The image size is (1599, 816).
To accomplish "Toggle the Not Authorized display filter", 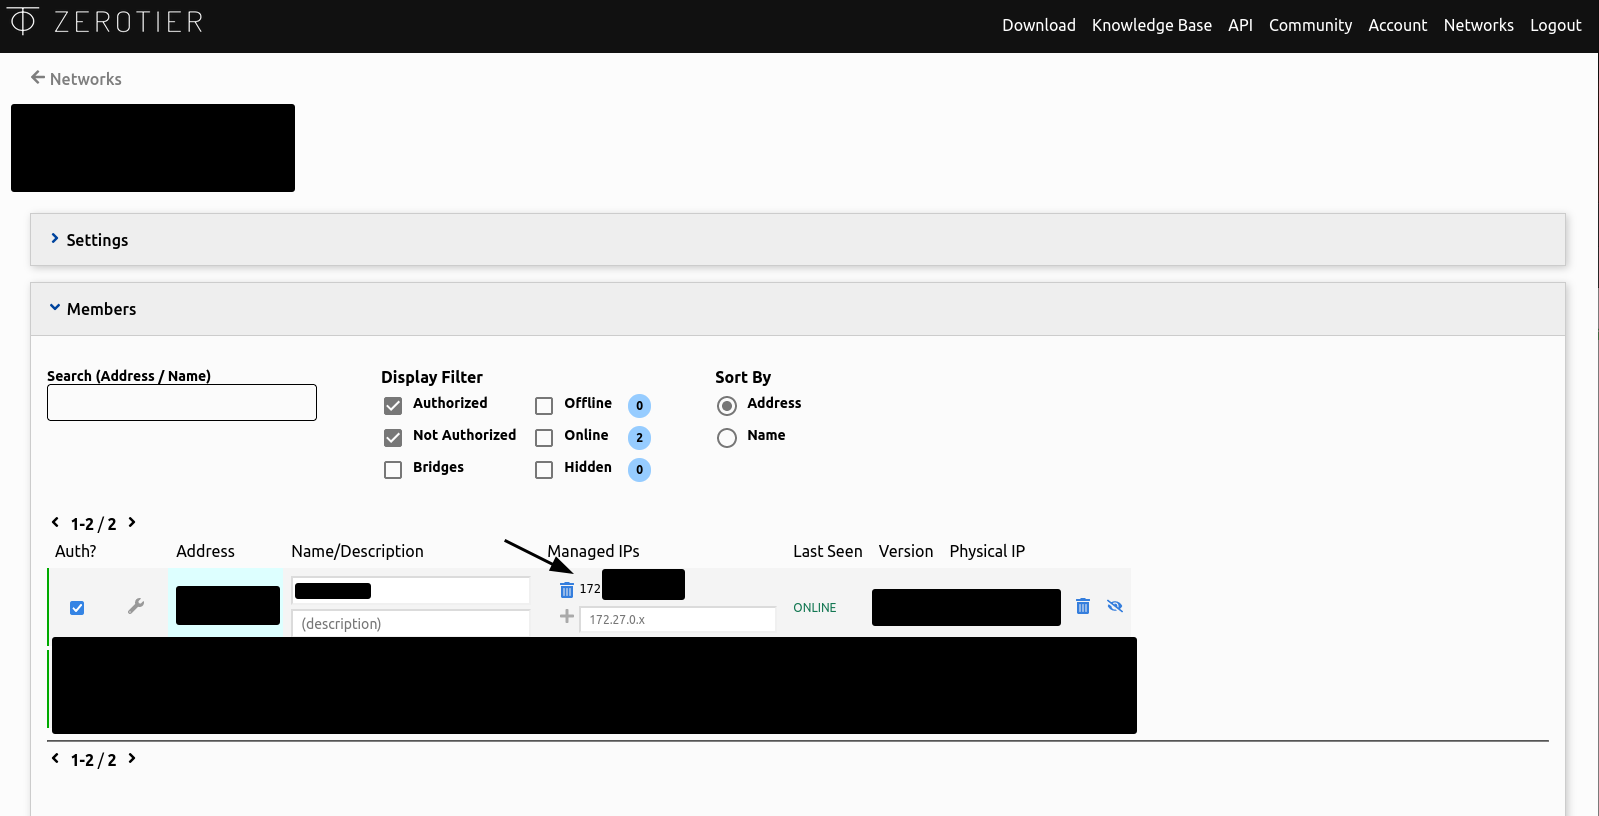I will click(x=393, y=437).
